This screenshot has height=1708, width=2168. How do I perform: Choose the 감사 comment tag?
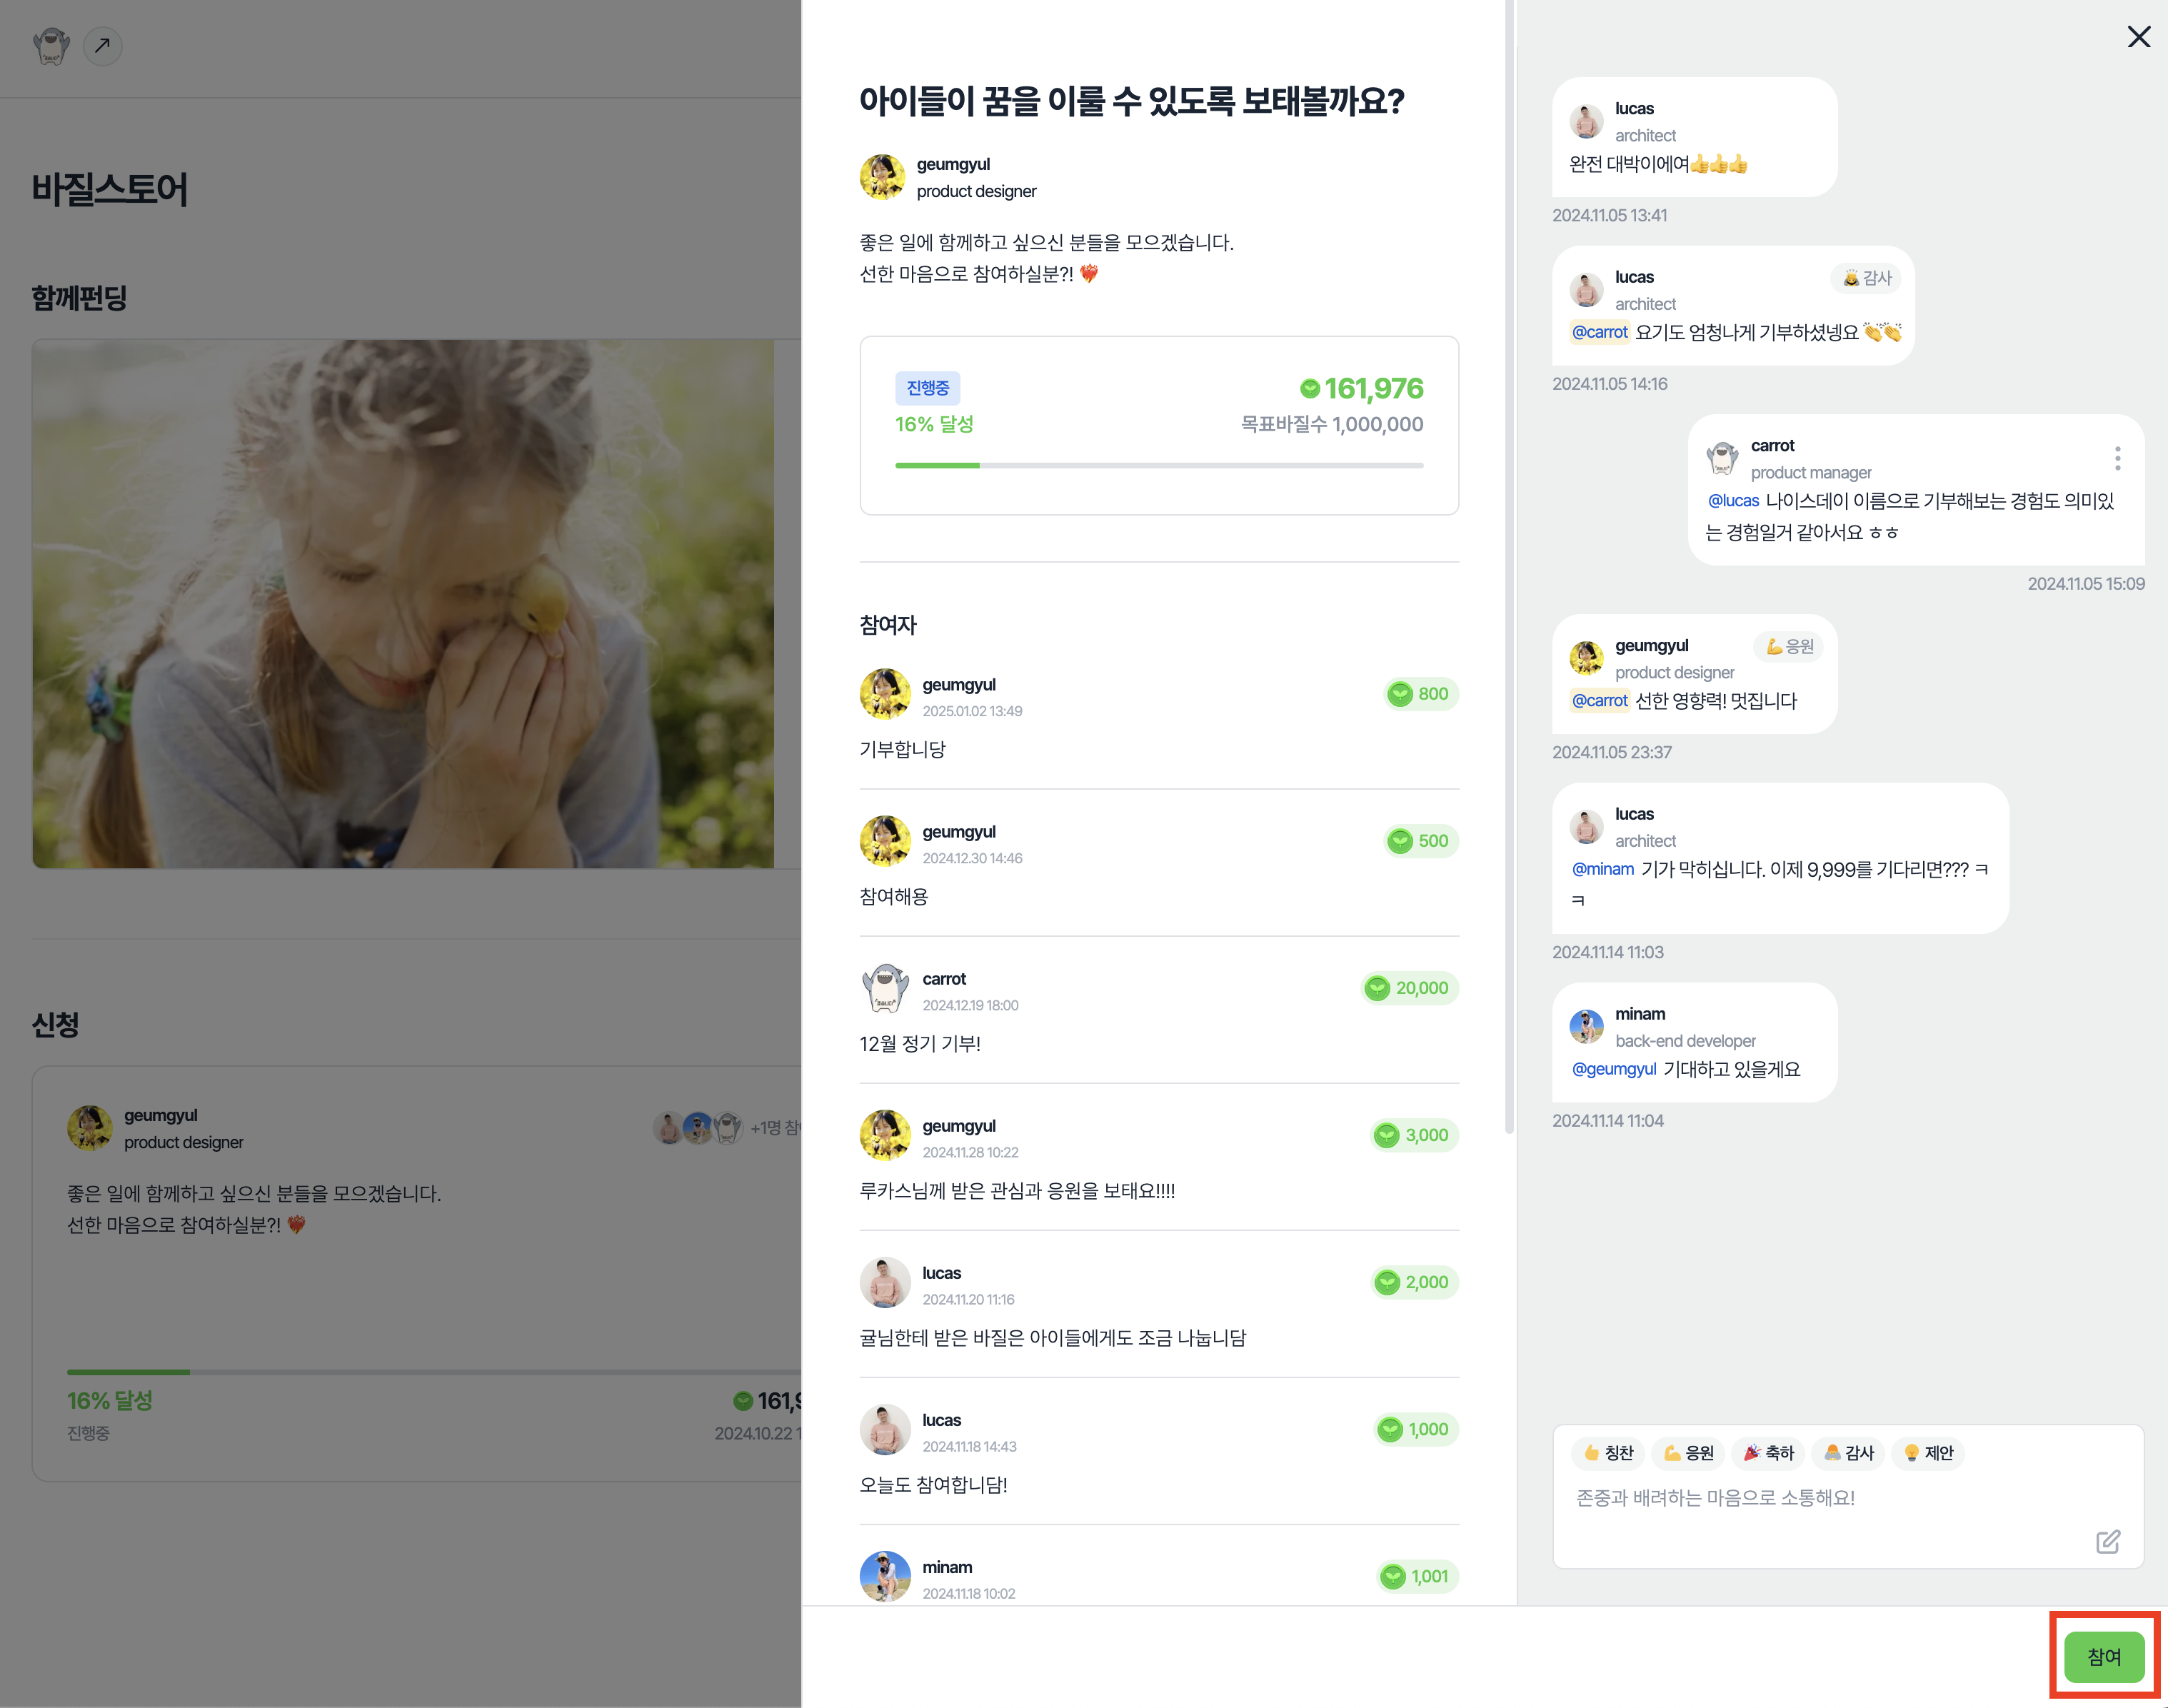point(1848,1452)
